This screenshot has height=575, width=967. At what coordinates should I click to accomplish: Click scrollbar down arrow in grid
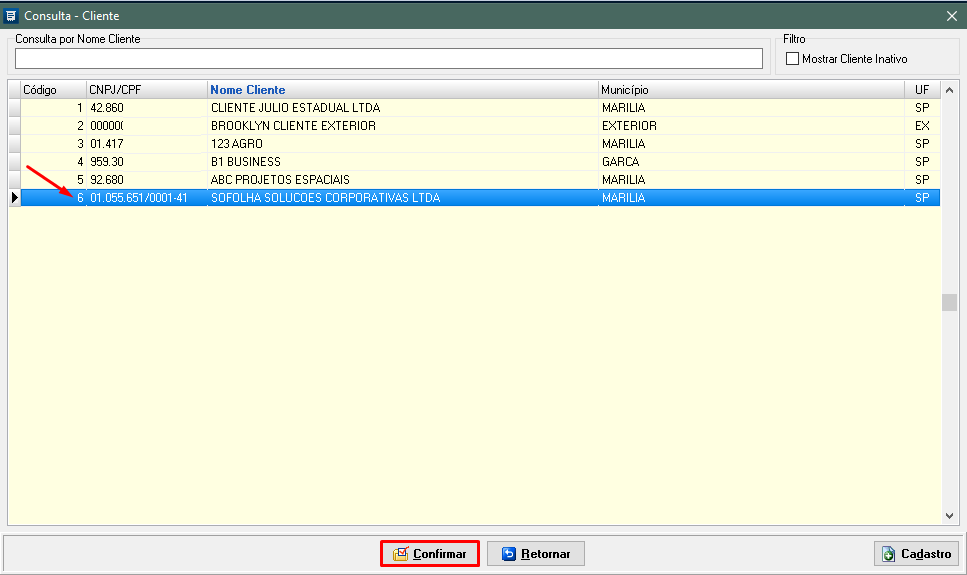[950, 515]
